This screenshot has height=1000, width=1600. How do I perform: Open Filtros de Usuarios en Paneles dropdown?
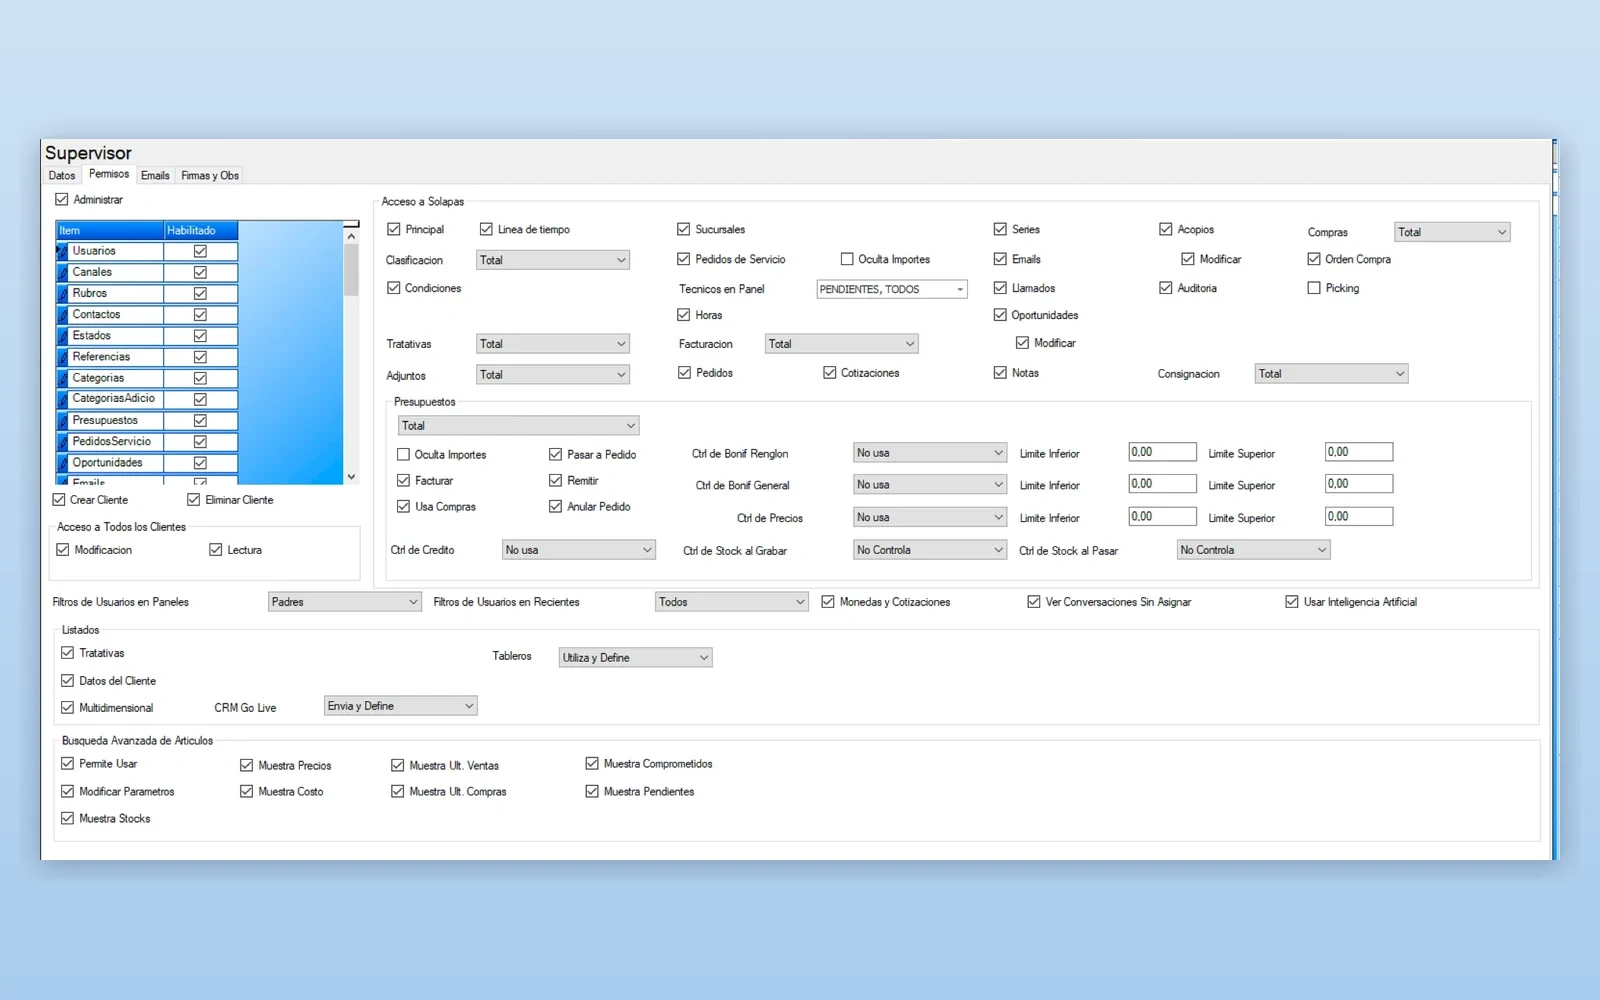(x=345, y=602)
